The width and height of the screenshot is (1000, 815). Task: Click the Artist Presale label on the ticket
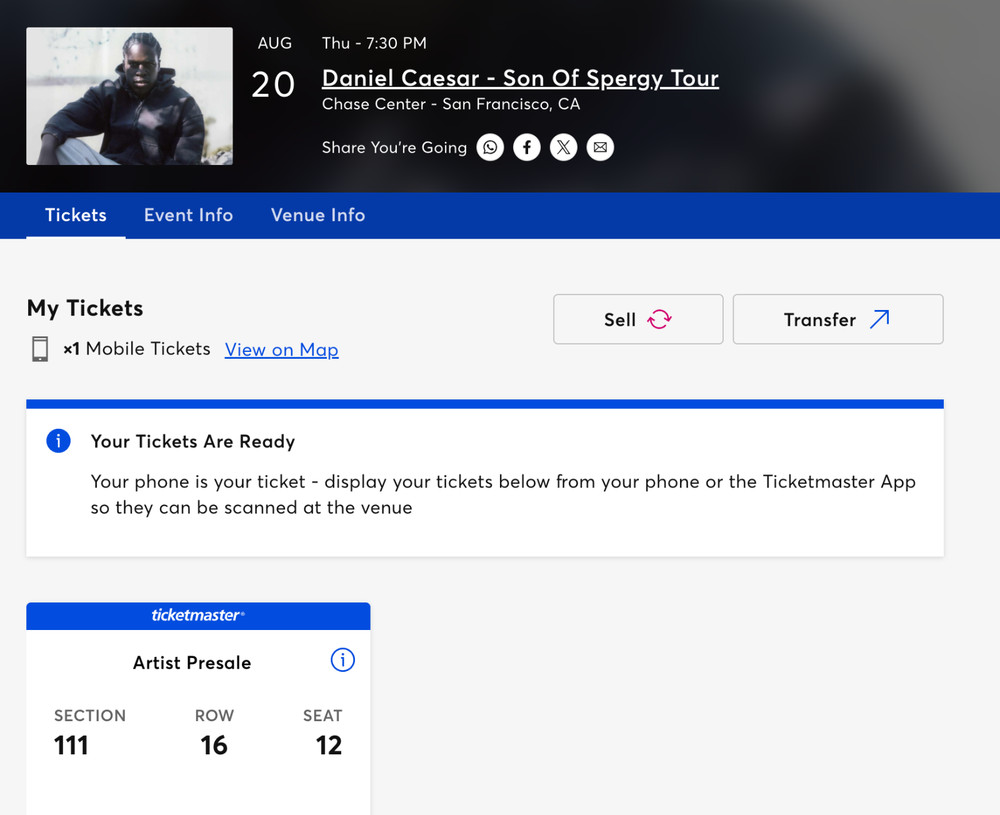(x=191, y=662)
